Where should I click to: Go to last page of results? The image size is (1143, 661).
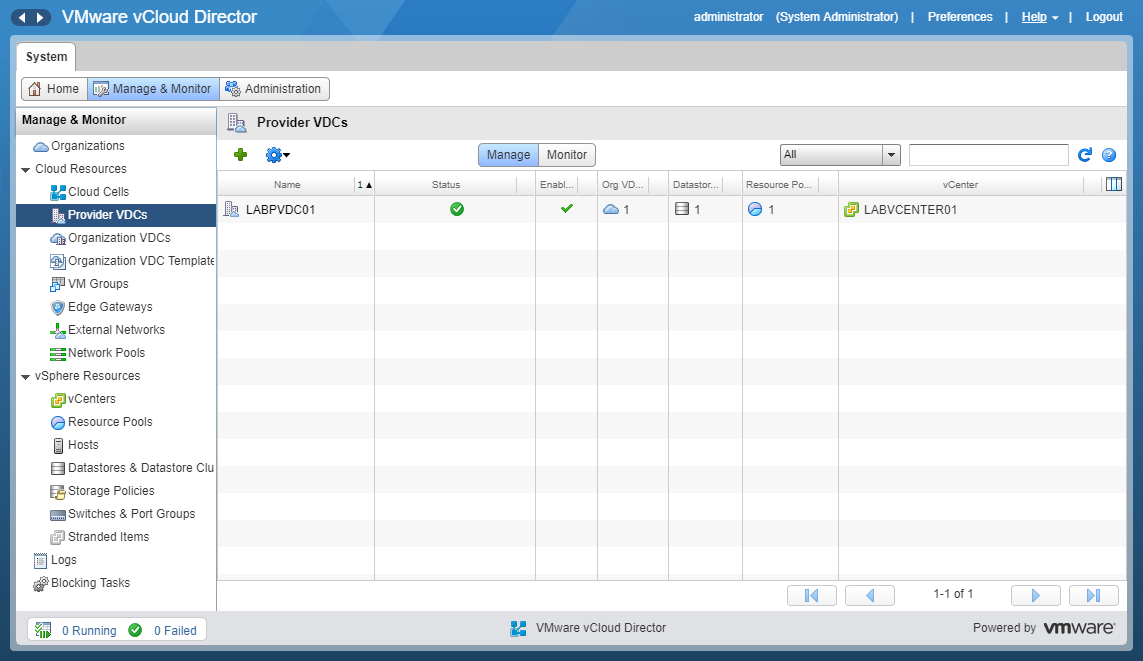tap(1093, 595)
